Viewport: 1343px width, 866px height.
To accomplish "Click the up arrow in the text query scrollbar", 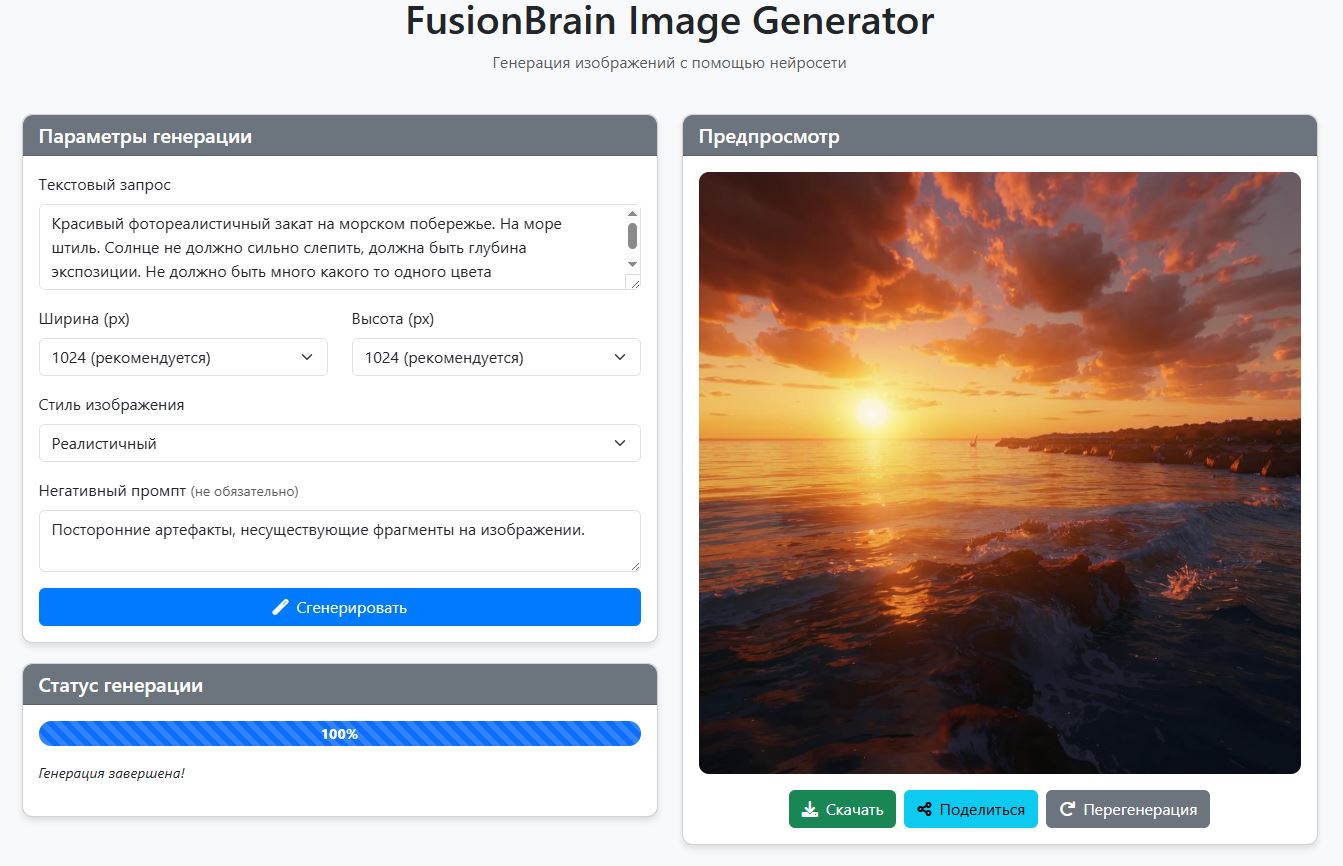I will [632, 213].
